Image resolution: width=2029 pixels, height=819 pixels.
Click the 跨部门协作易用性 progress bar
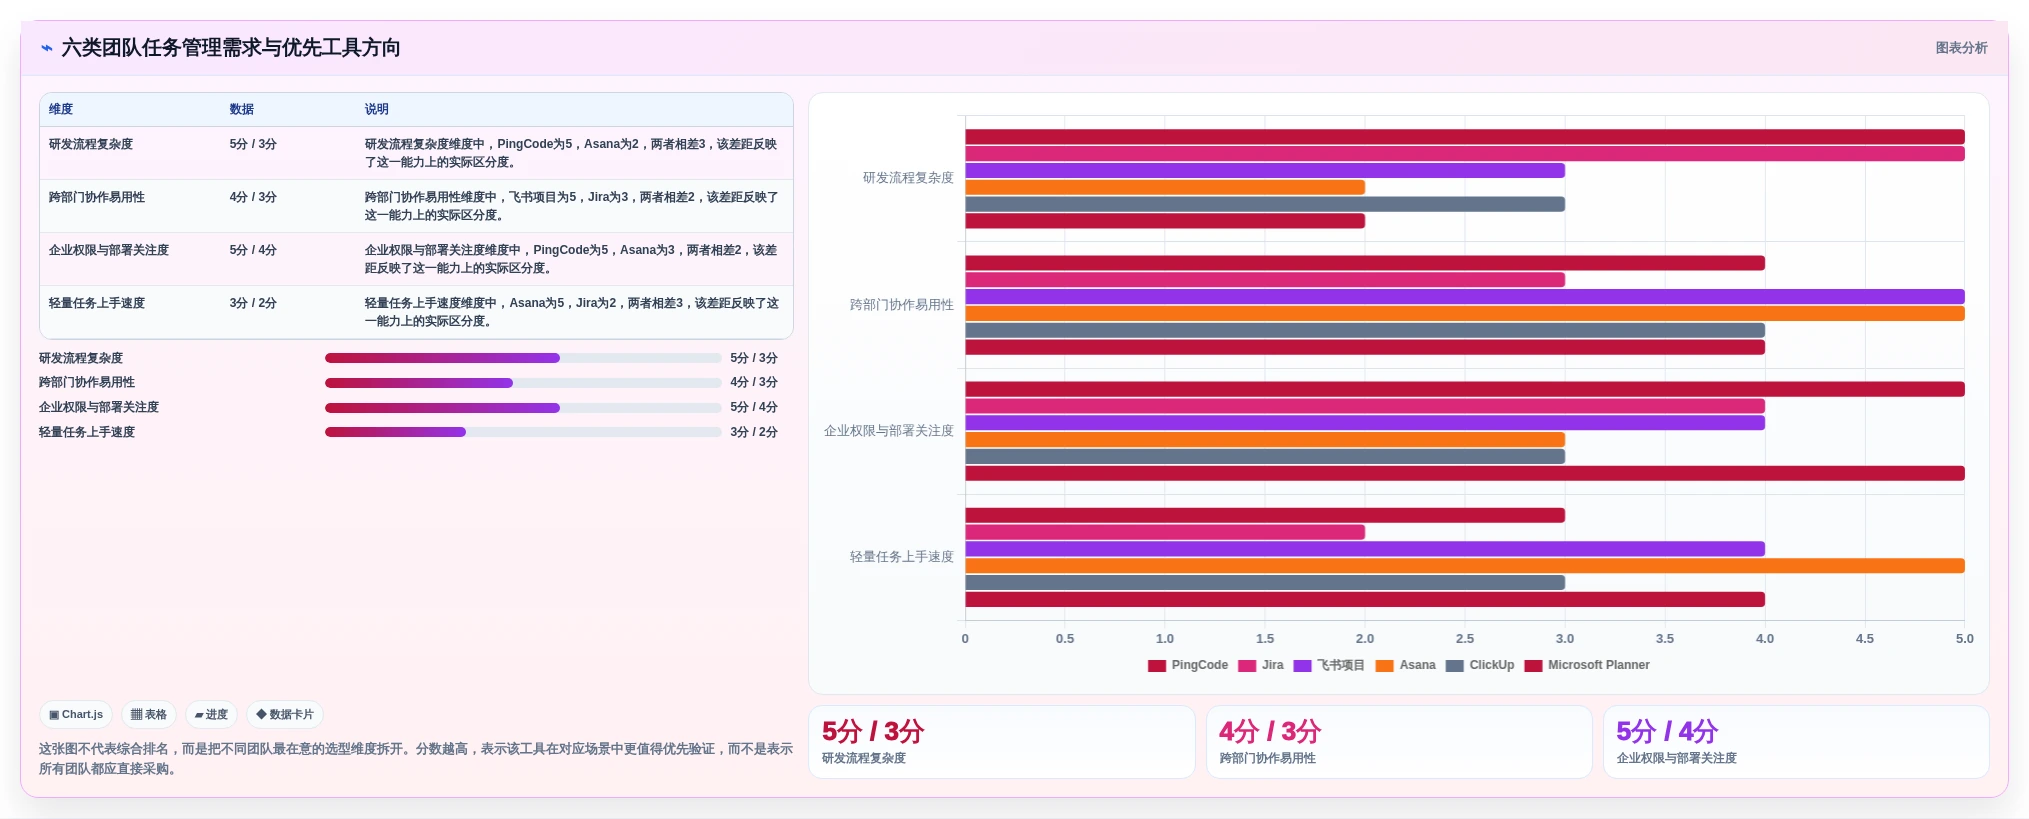click(523, 383)
